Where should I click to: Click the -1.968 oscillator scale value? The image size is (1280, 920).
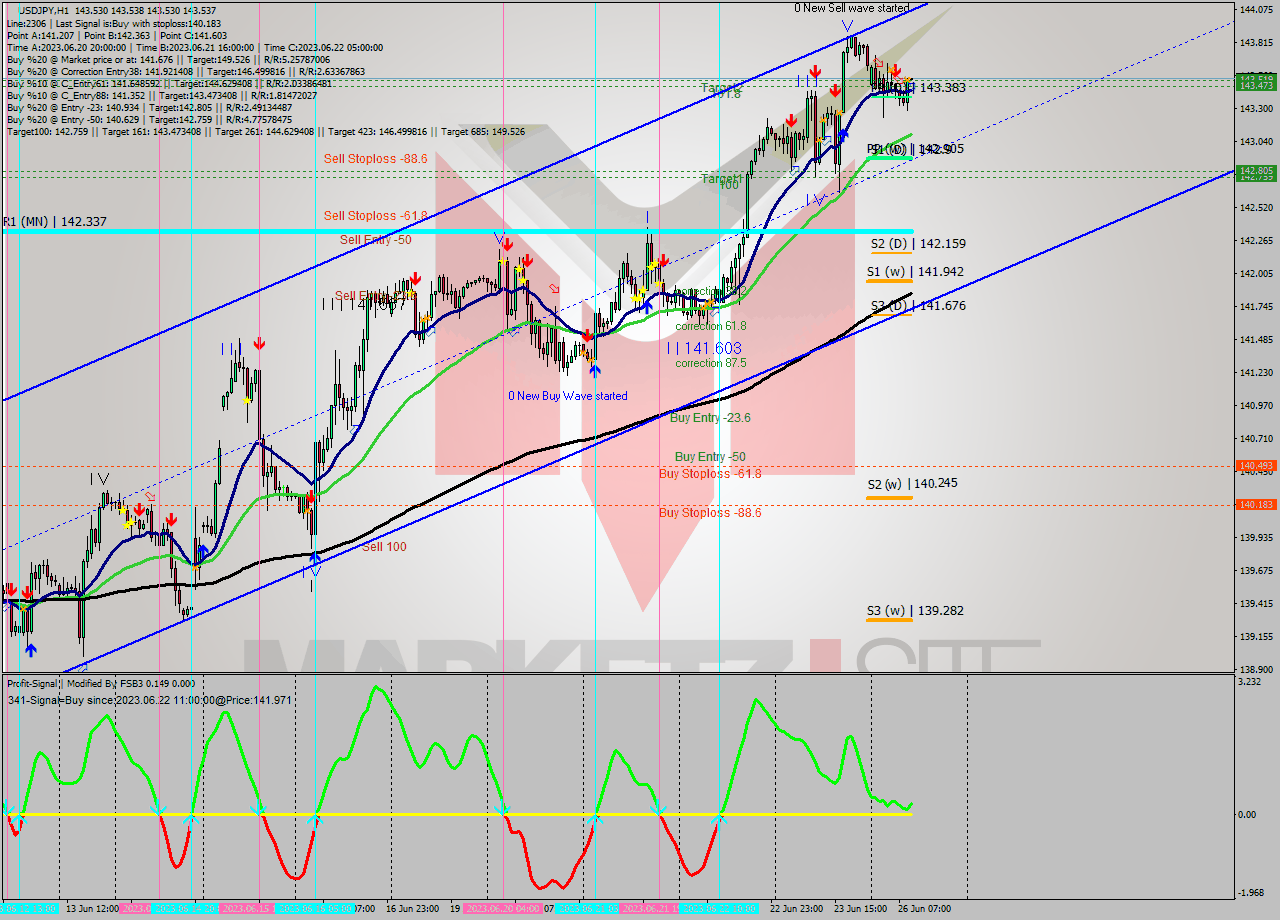(1253, 893)
